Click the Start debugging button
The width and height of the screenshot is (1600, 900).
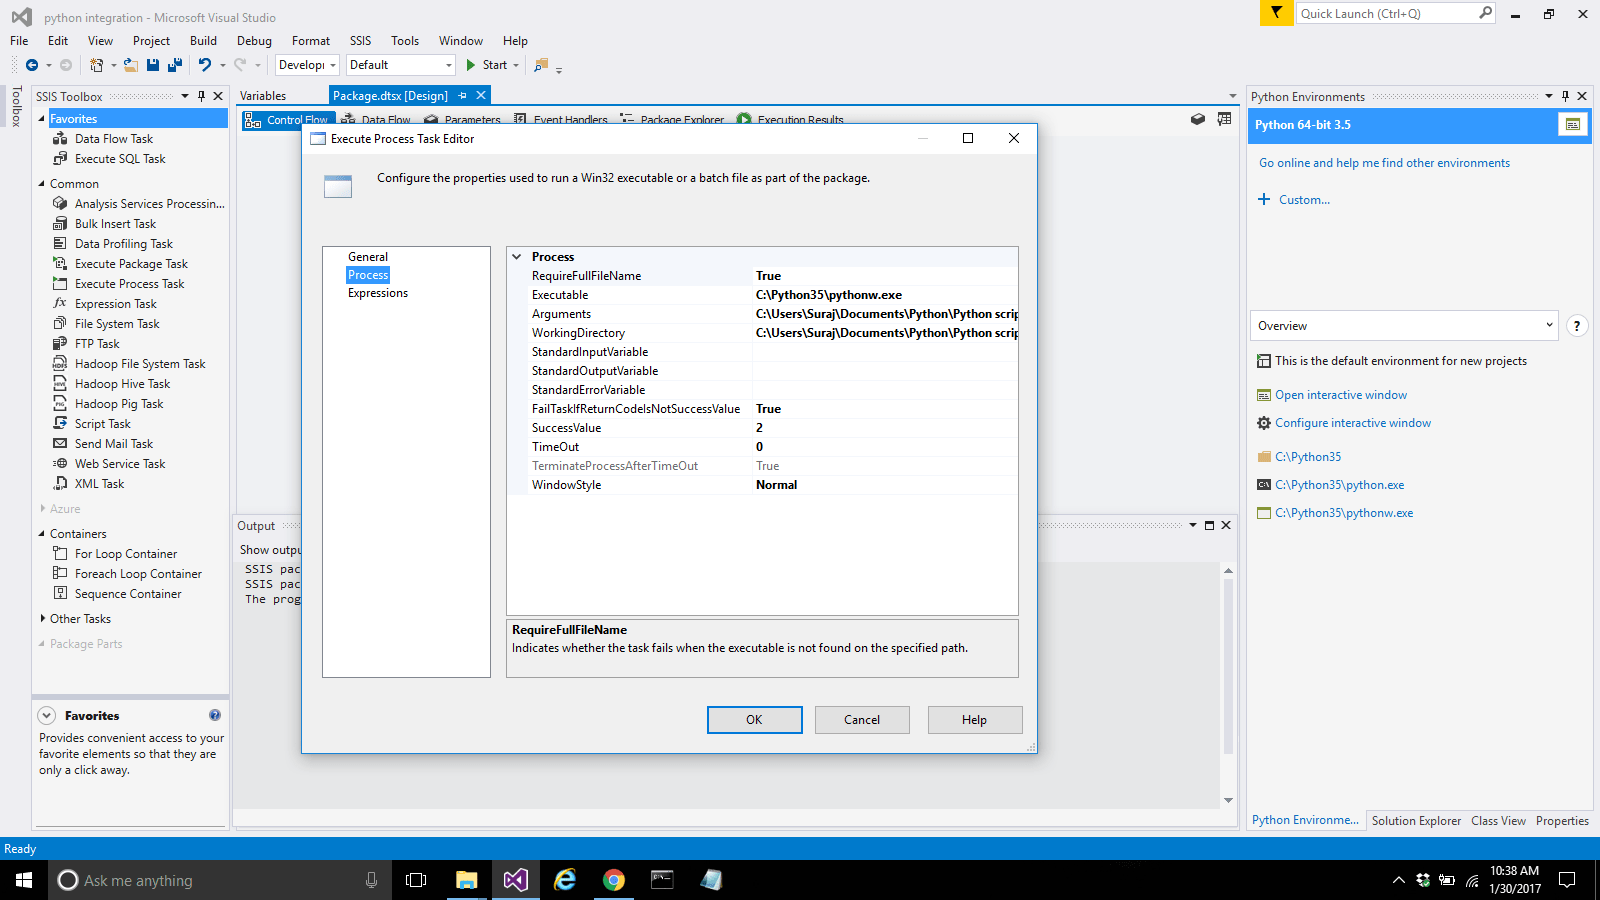coord(486,65)
